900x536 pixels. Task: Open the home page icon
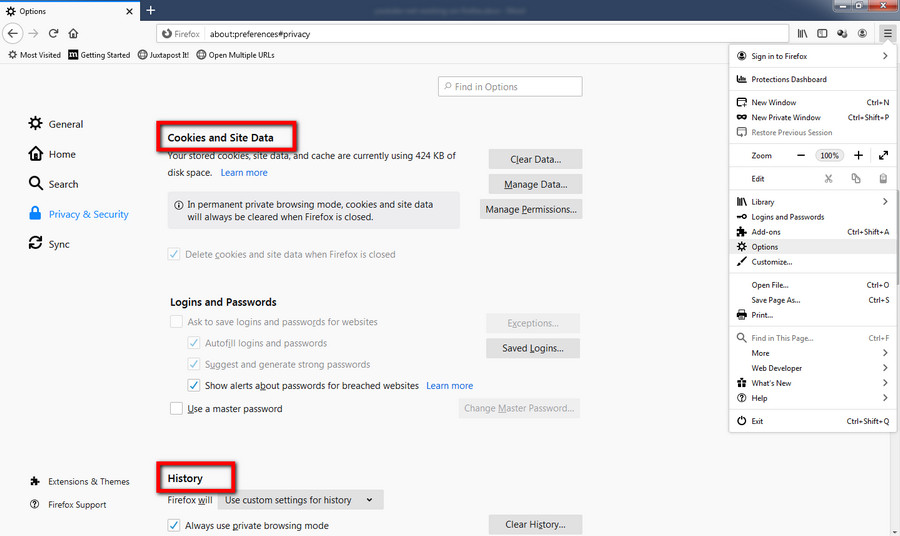click(x=73, y=33)
